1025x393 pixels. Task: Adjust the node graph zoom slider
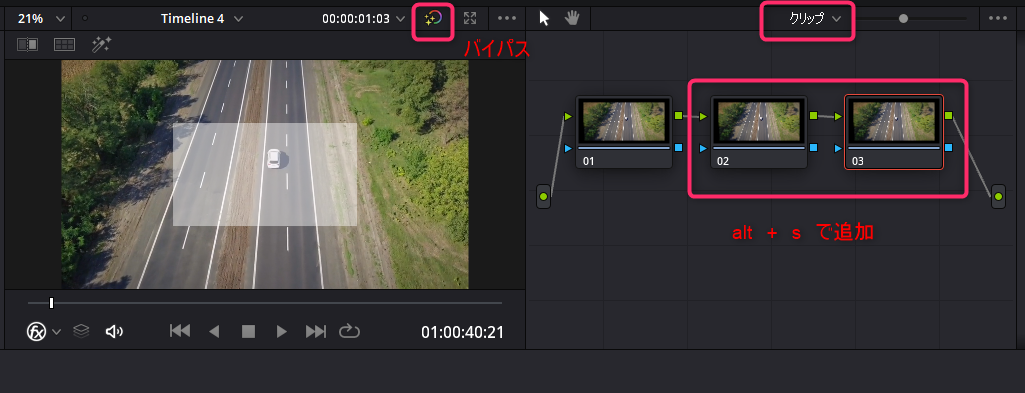click(903, 19)
